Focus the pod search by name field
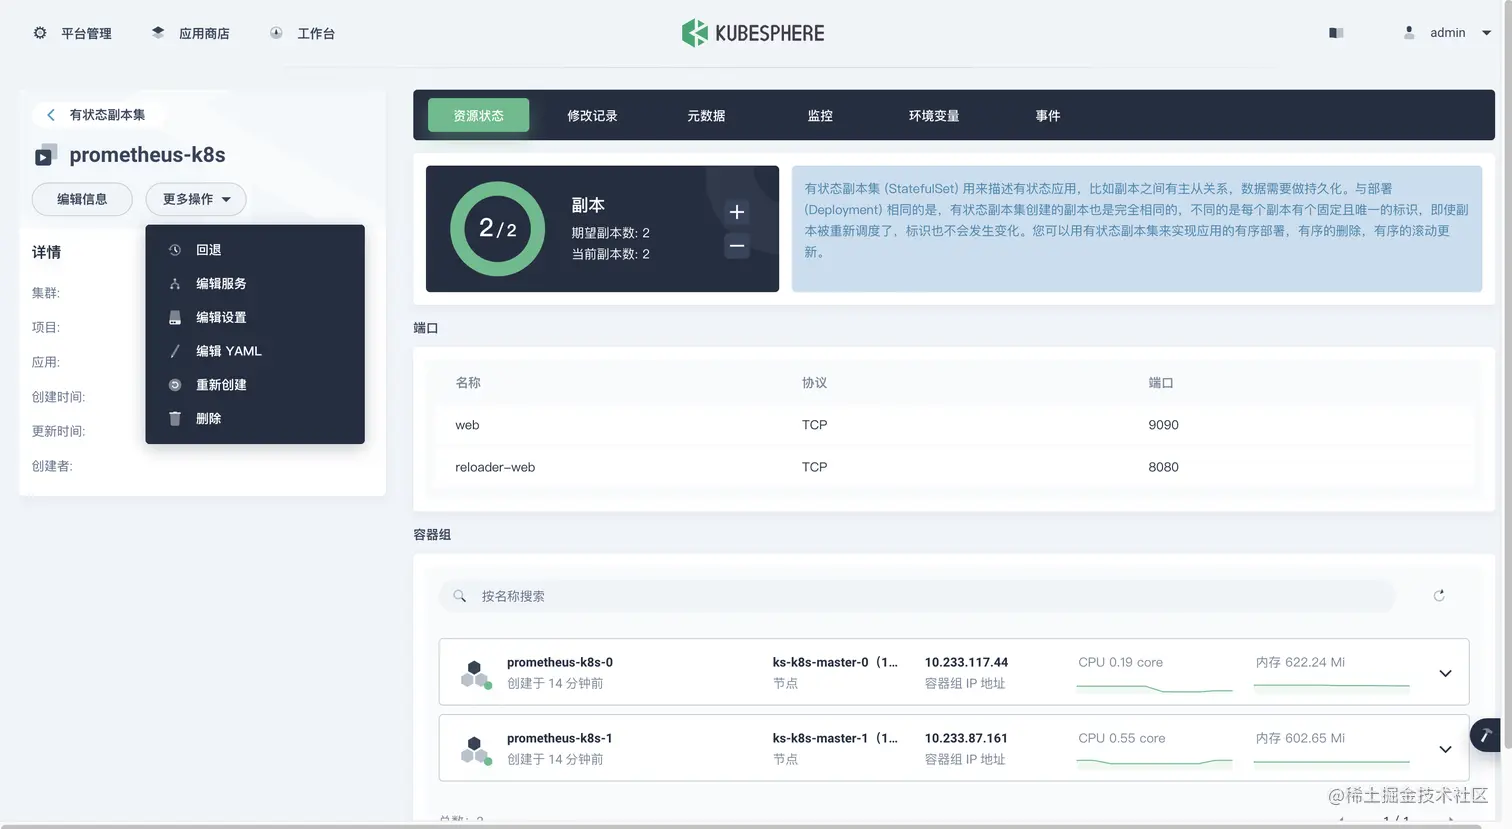 [916, 596]
